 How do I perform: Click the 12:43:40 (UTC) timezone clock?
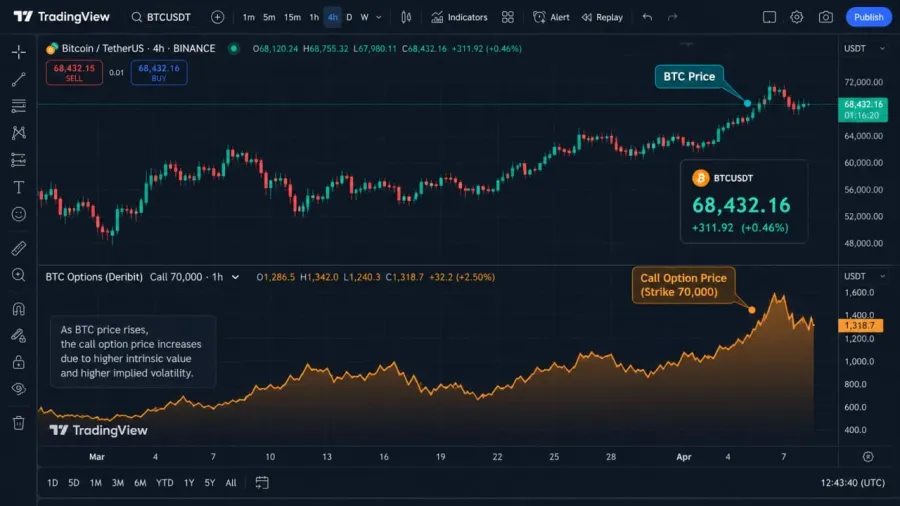coord(852,483)
